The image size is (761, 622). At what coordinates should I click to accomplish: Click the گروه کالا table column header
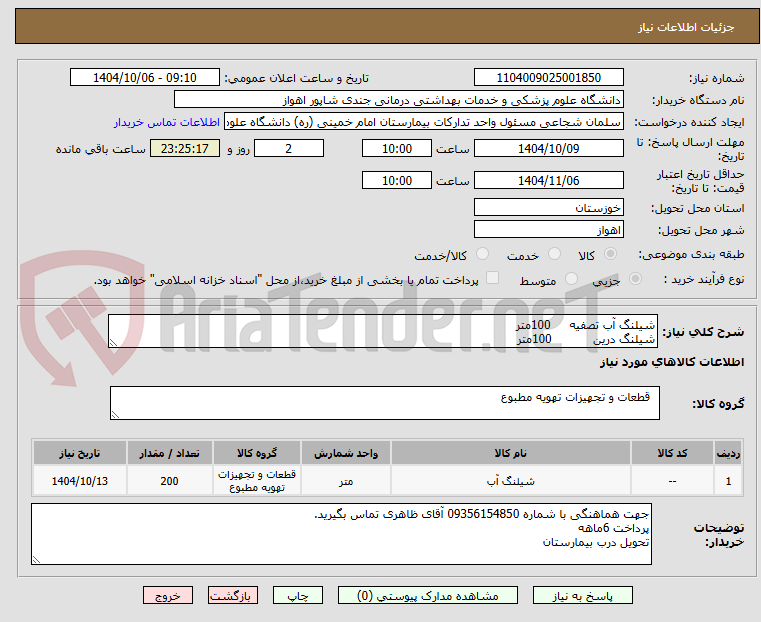pyautogui.click(x=257, y=453)
